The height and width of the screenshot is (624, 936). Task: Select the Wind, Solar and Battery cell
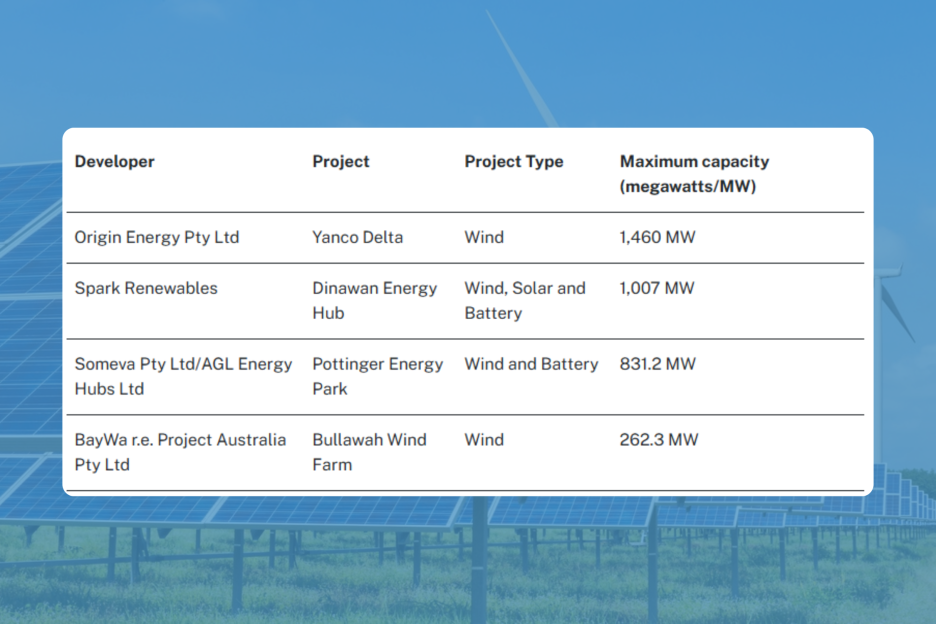(x=525, y=300)
